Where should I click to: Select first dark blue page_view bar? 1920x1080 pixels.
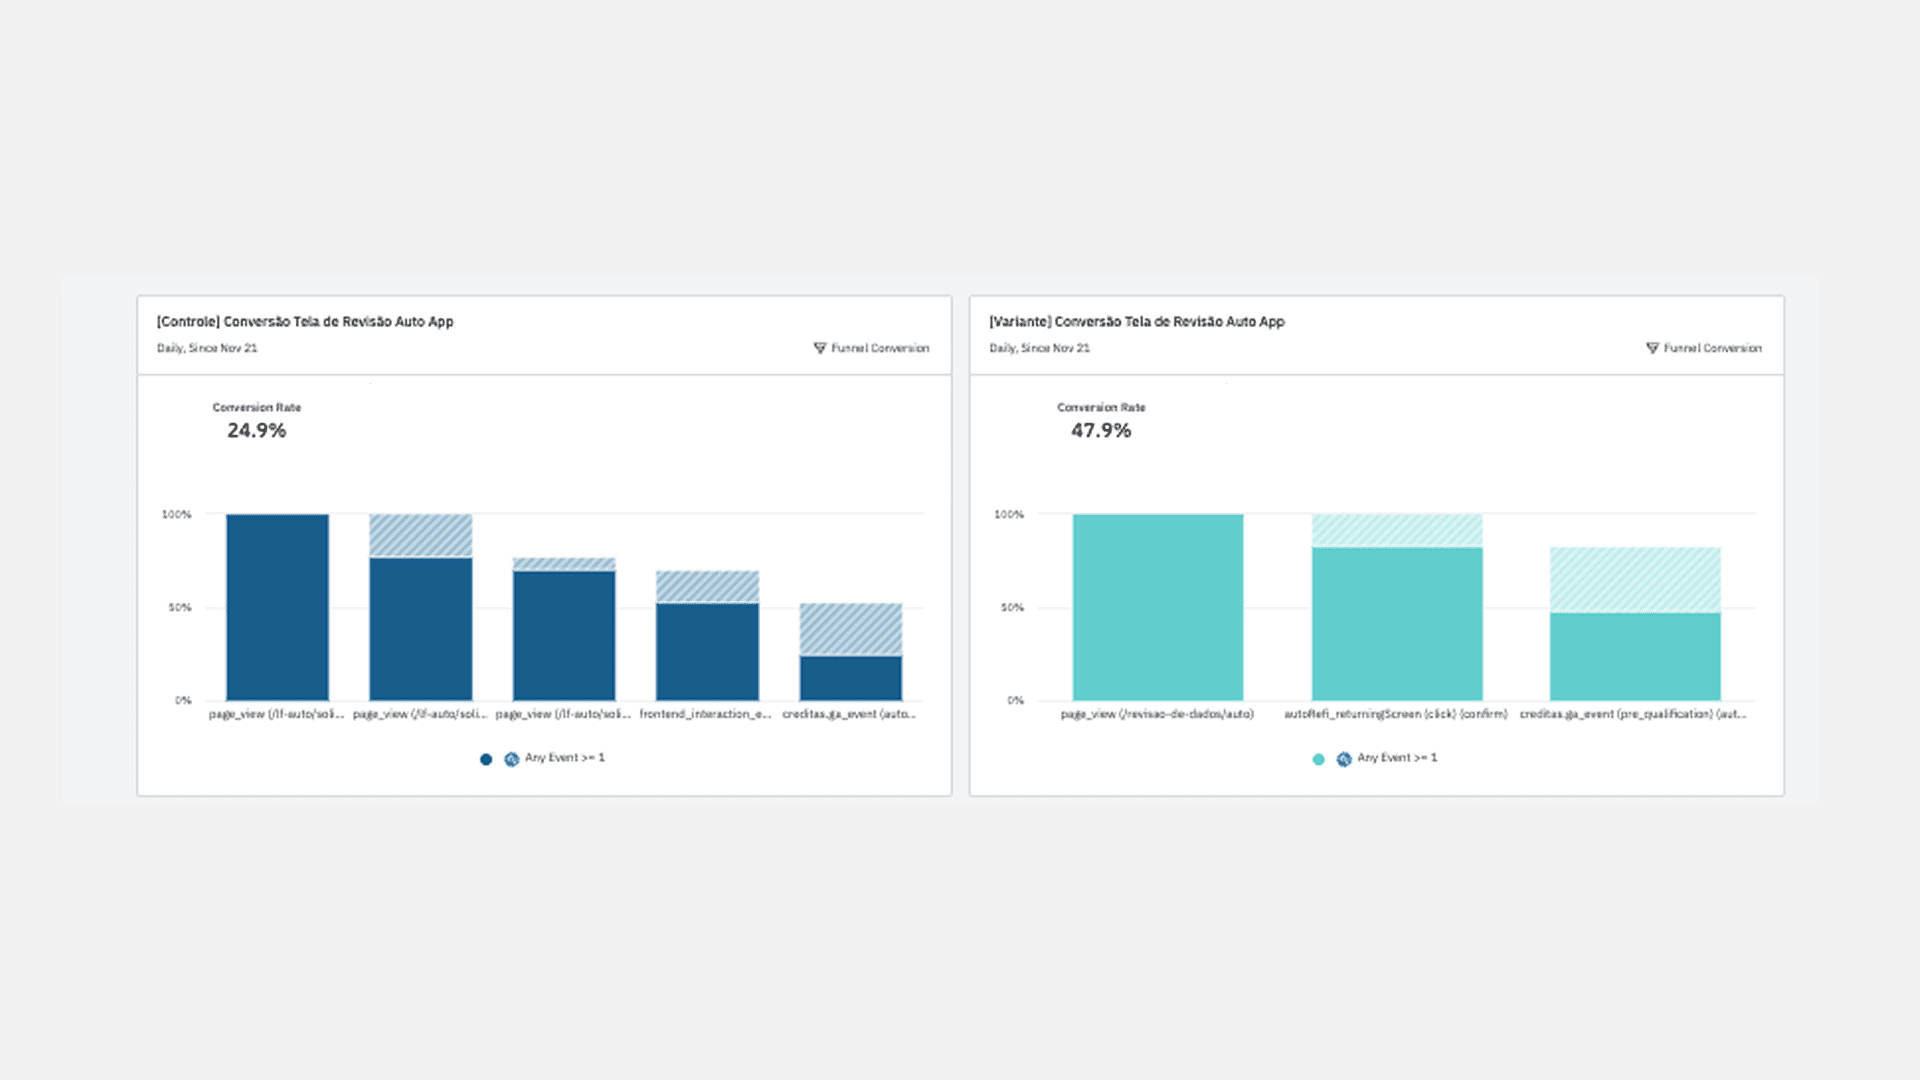[x=277, y=607]
